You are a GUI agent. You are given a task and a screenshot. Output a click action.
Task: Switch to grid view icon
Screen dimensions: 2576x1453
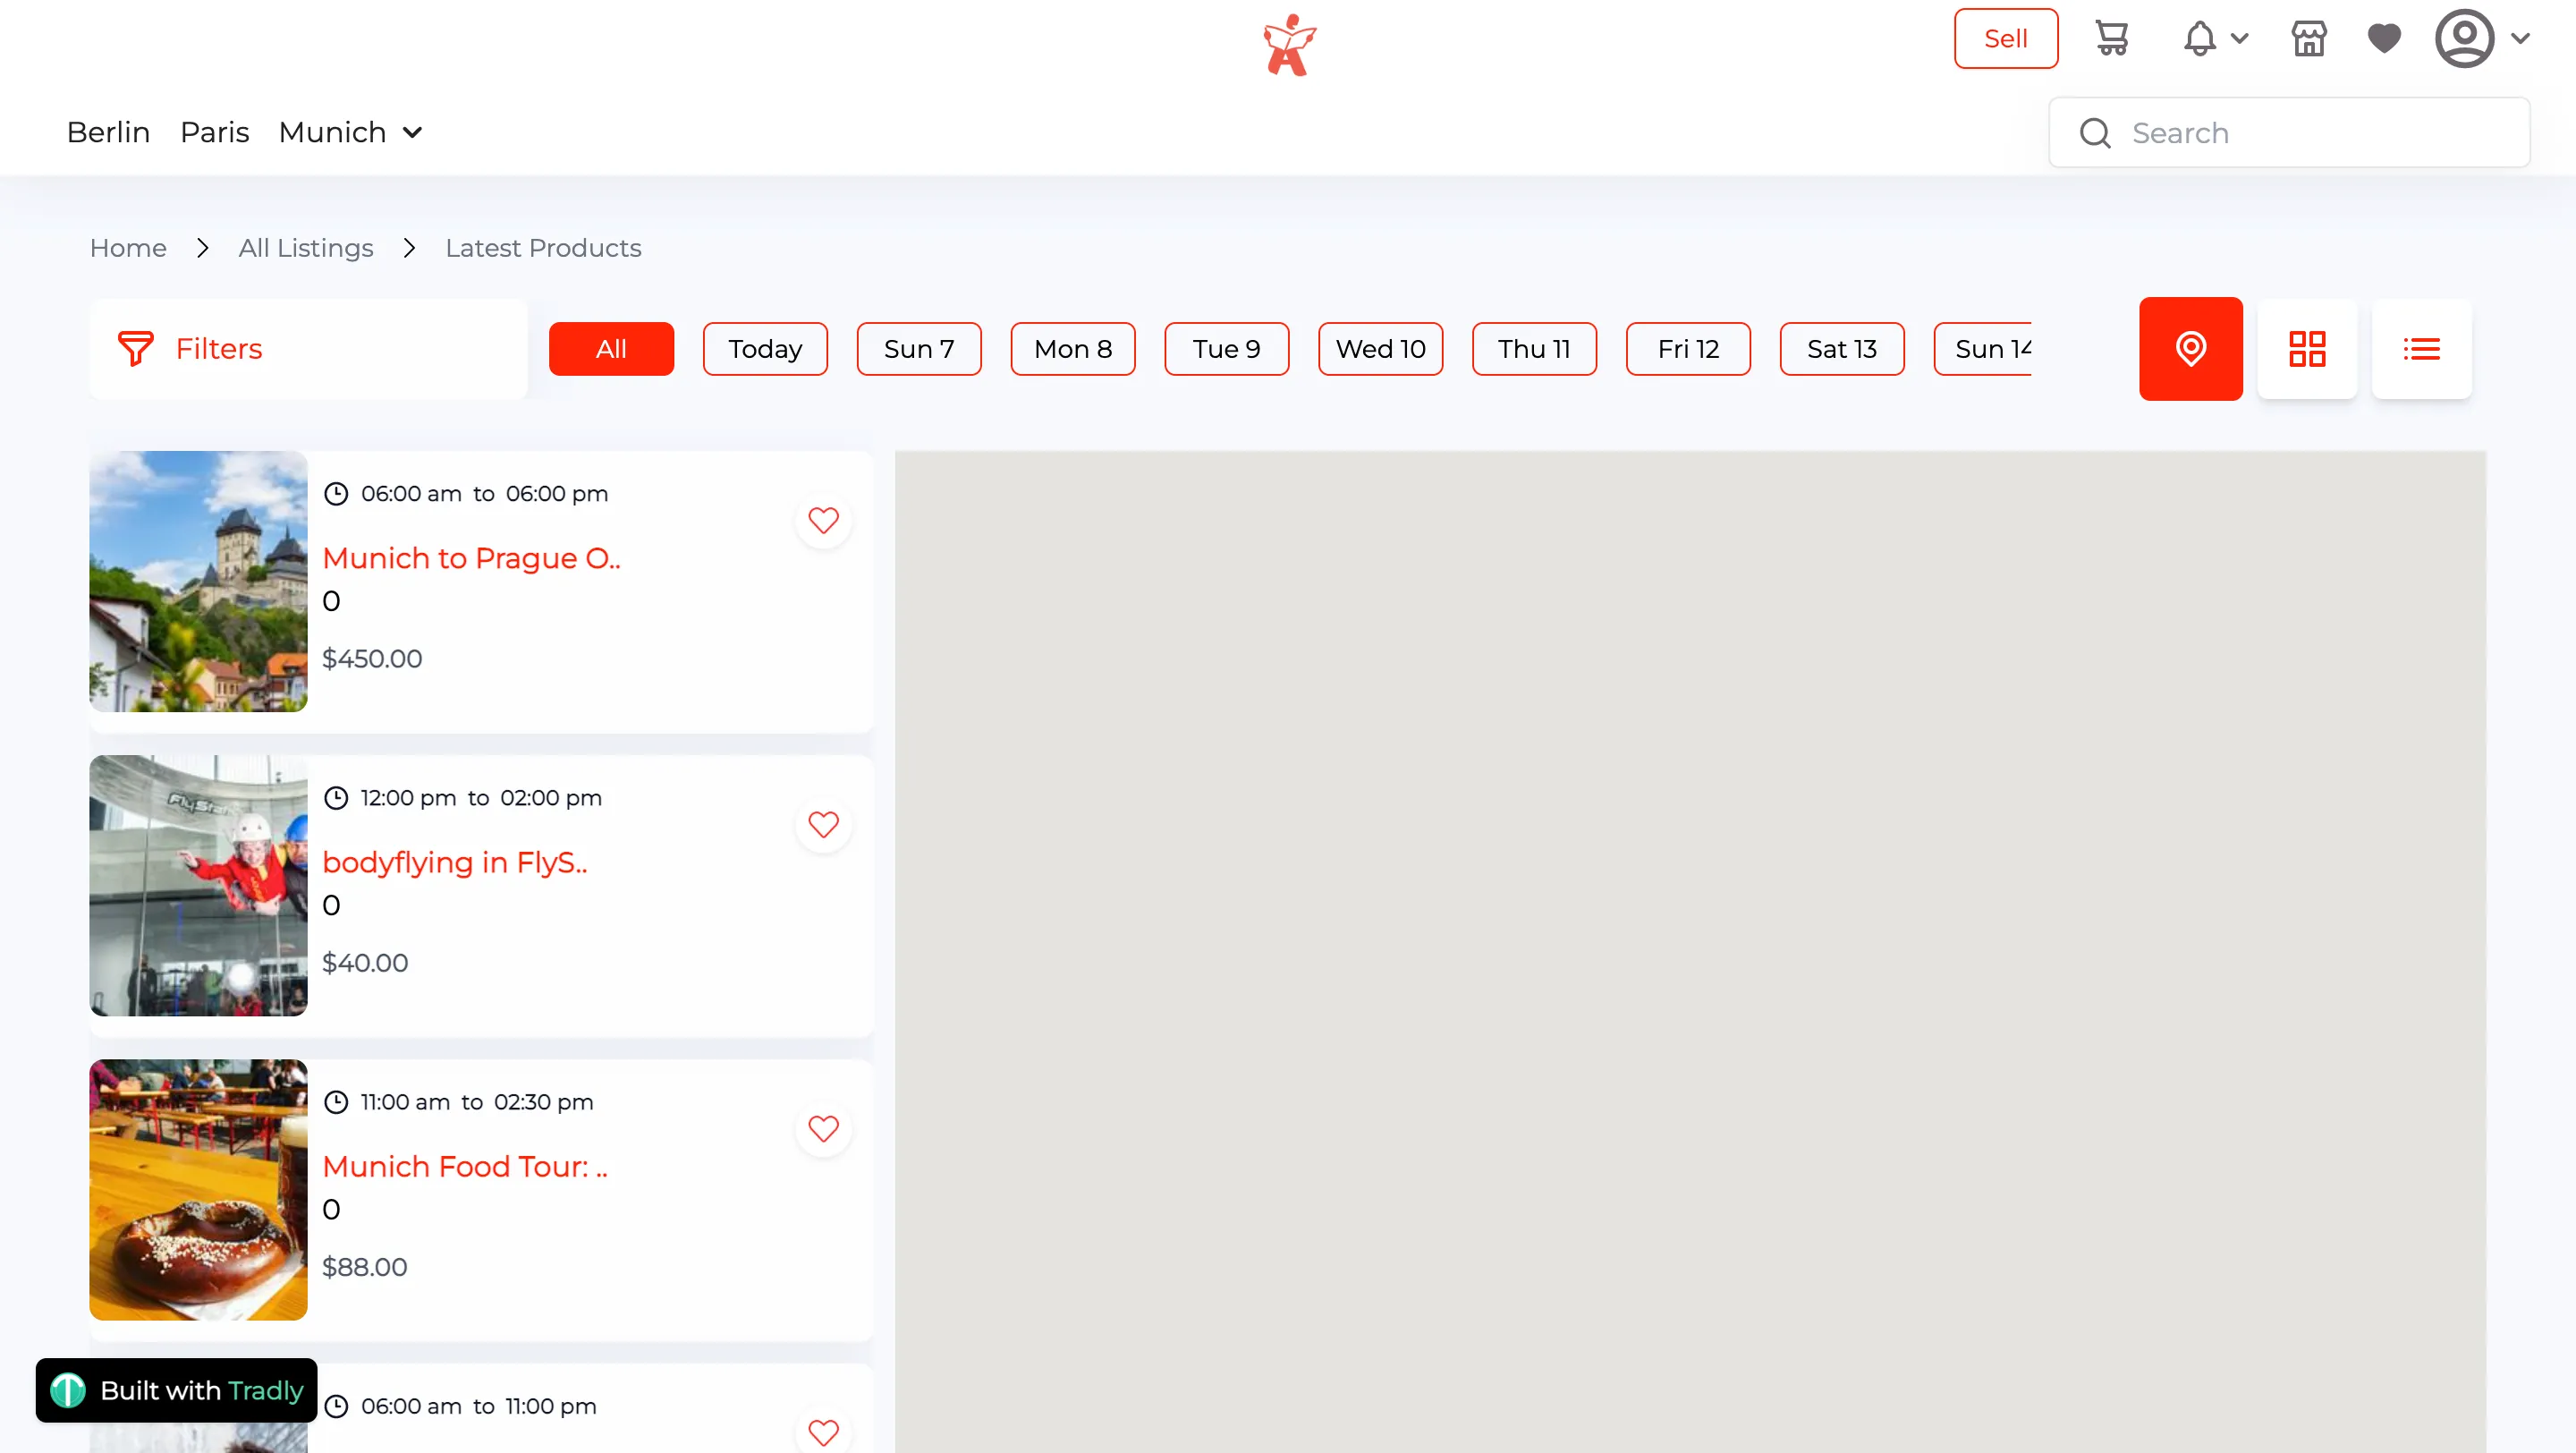(x=2307, y=349)
